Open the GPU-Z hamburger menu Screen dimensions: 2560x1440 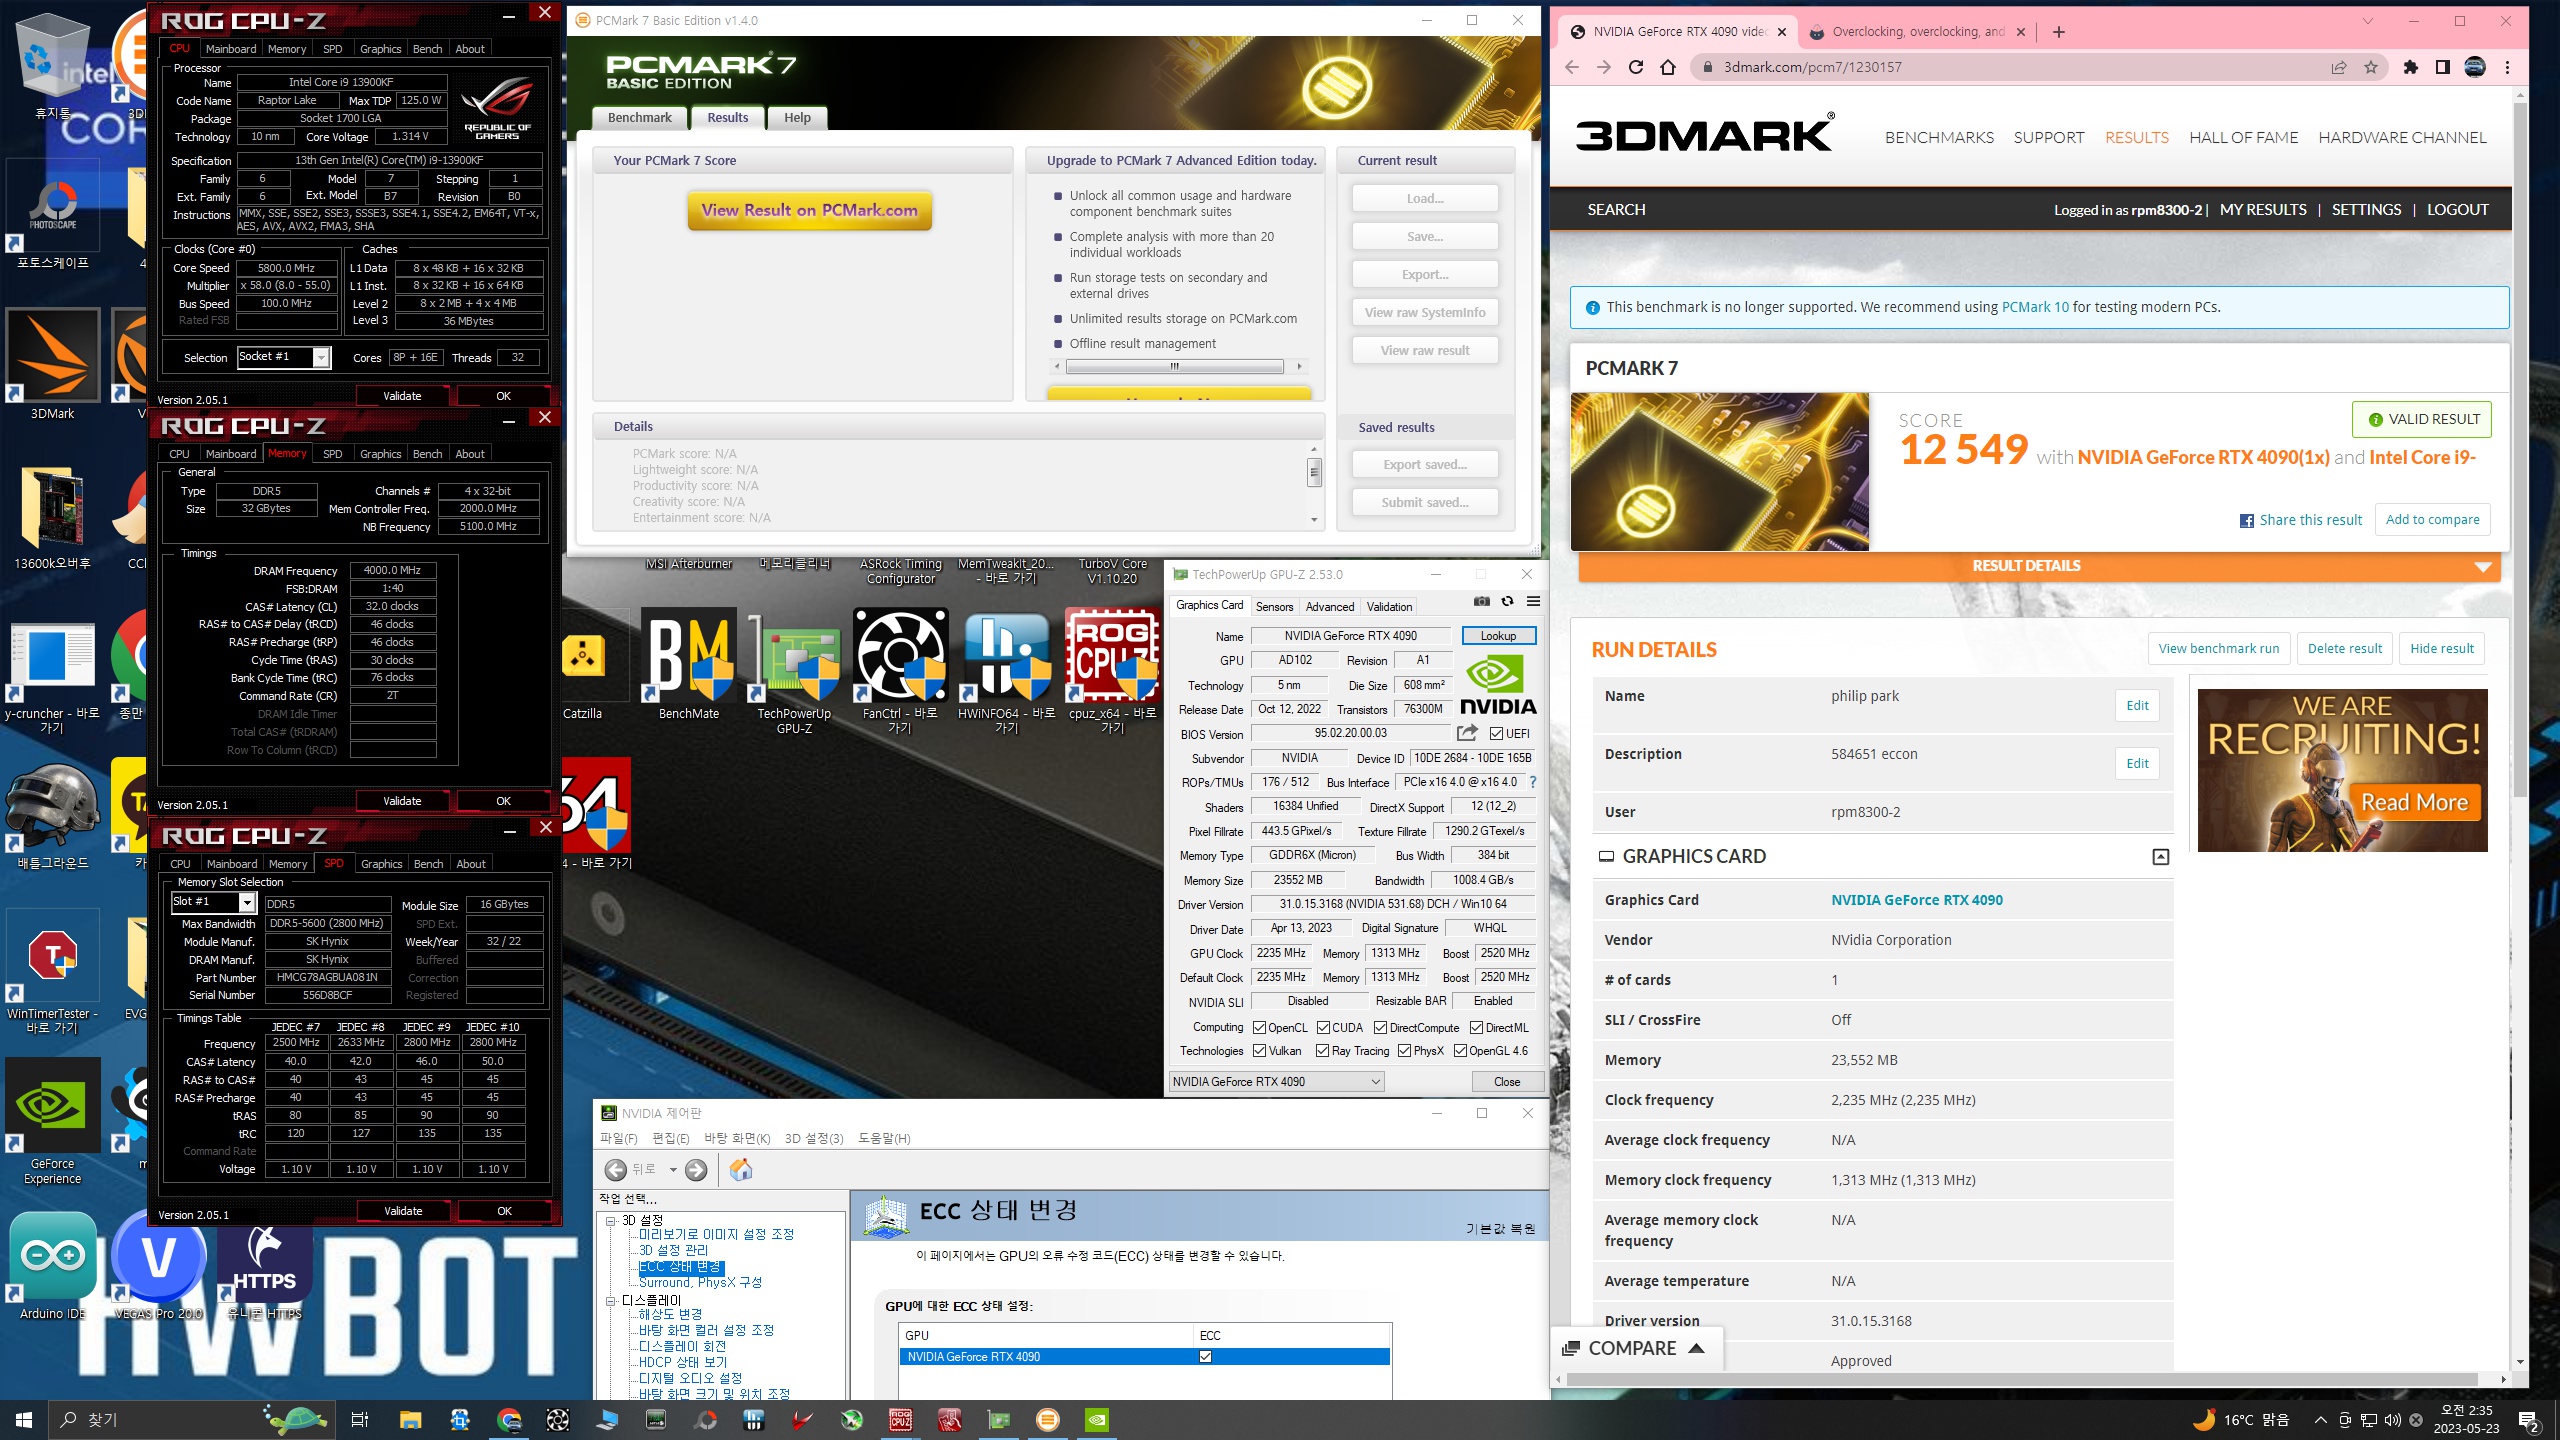[1533, 601]
